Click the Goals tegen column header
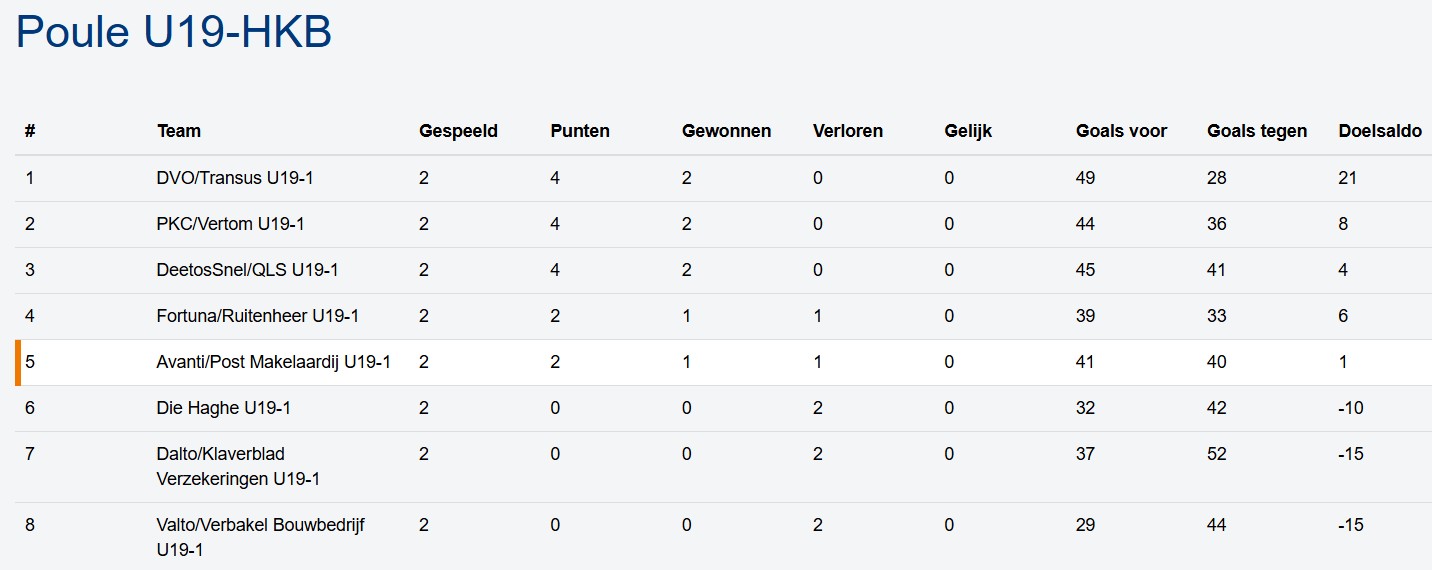Viewport: 1432px width, 570px height. click(x=1257, y=131)
